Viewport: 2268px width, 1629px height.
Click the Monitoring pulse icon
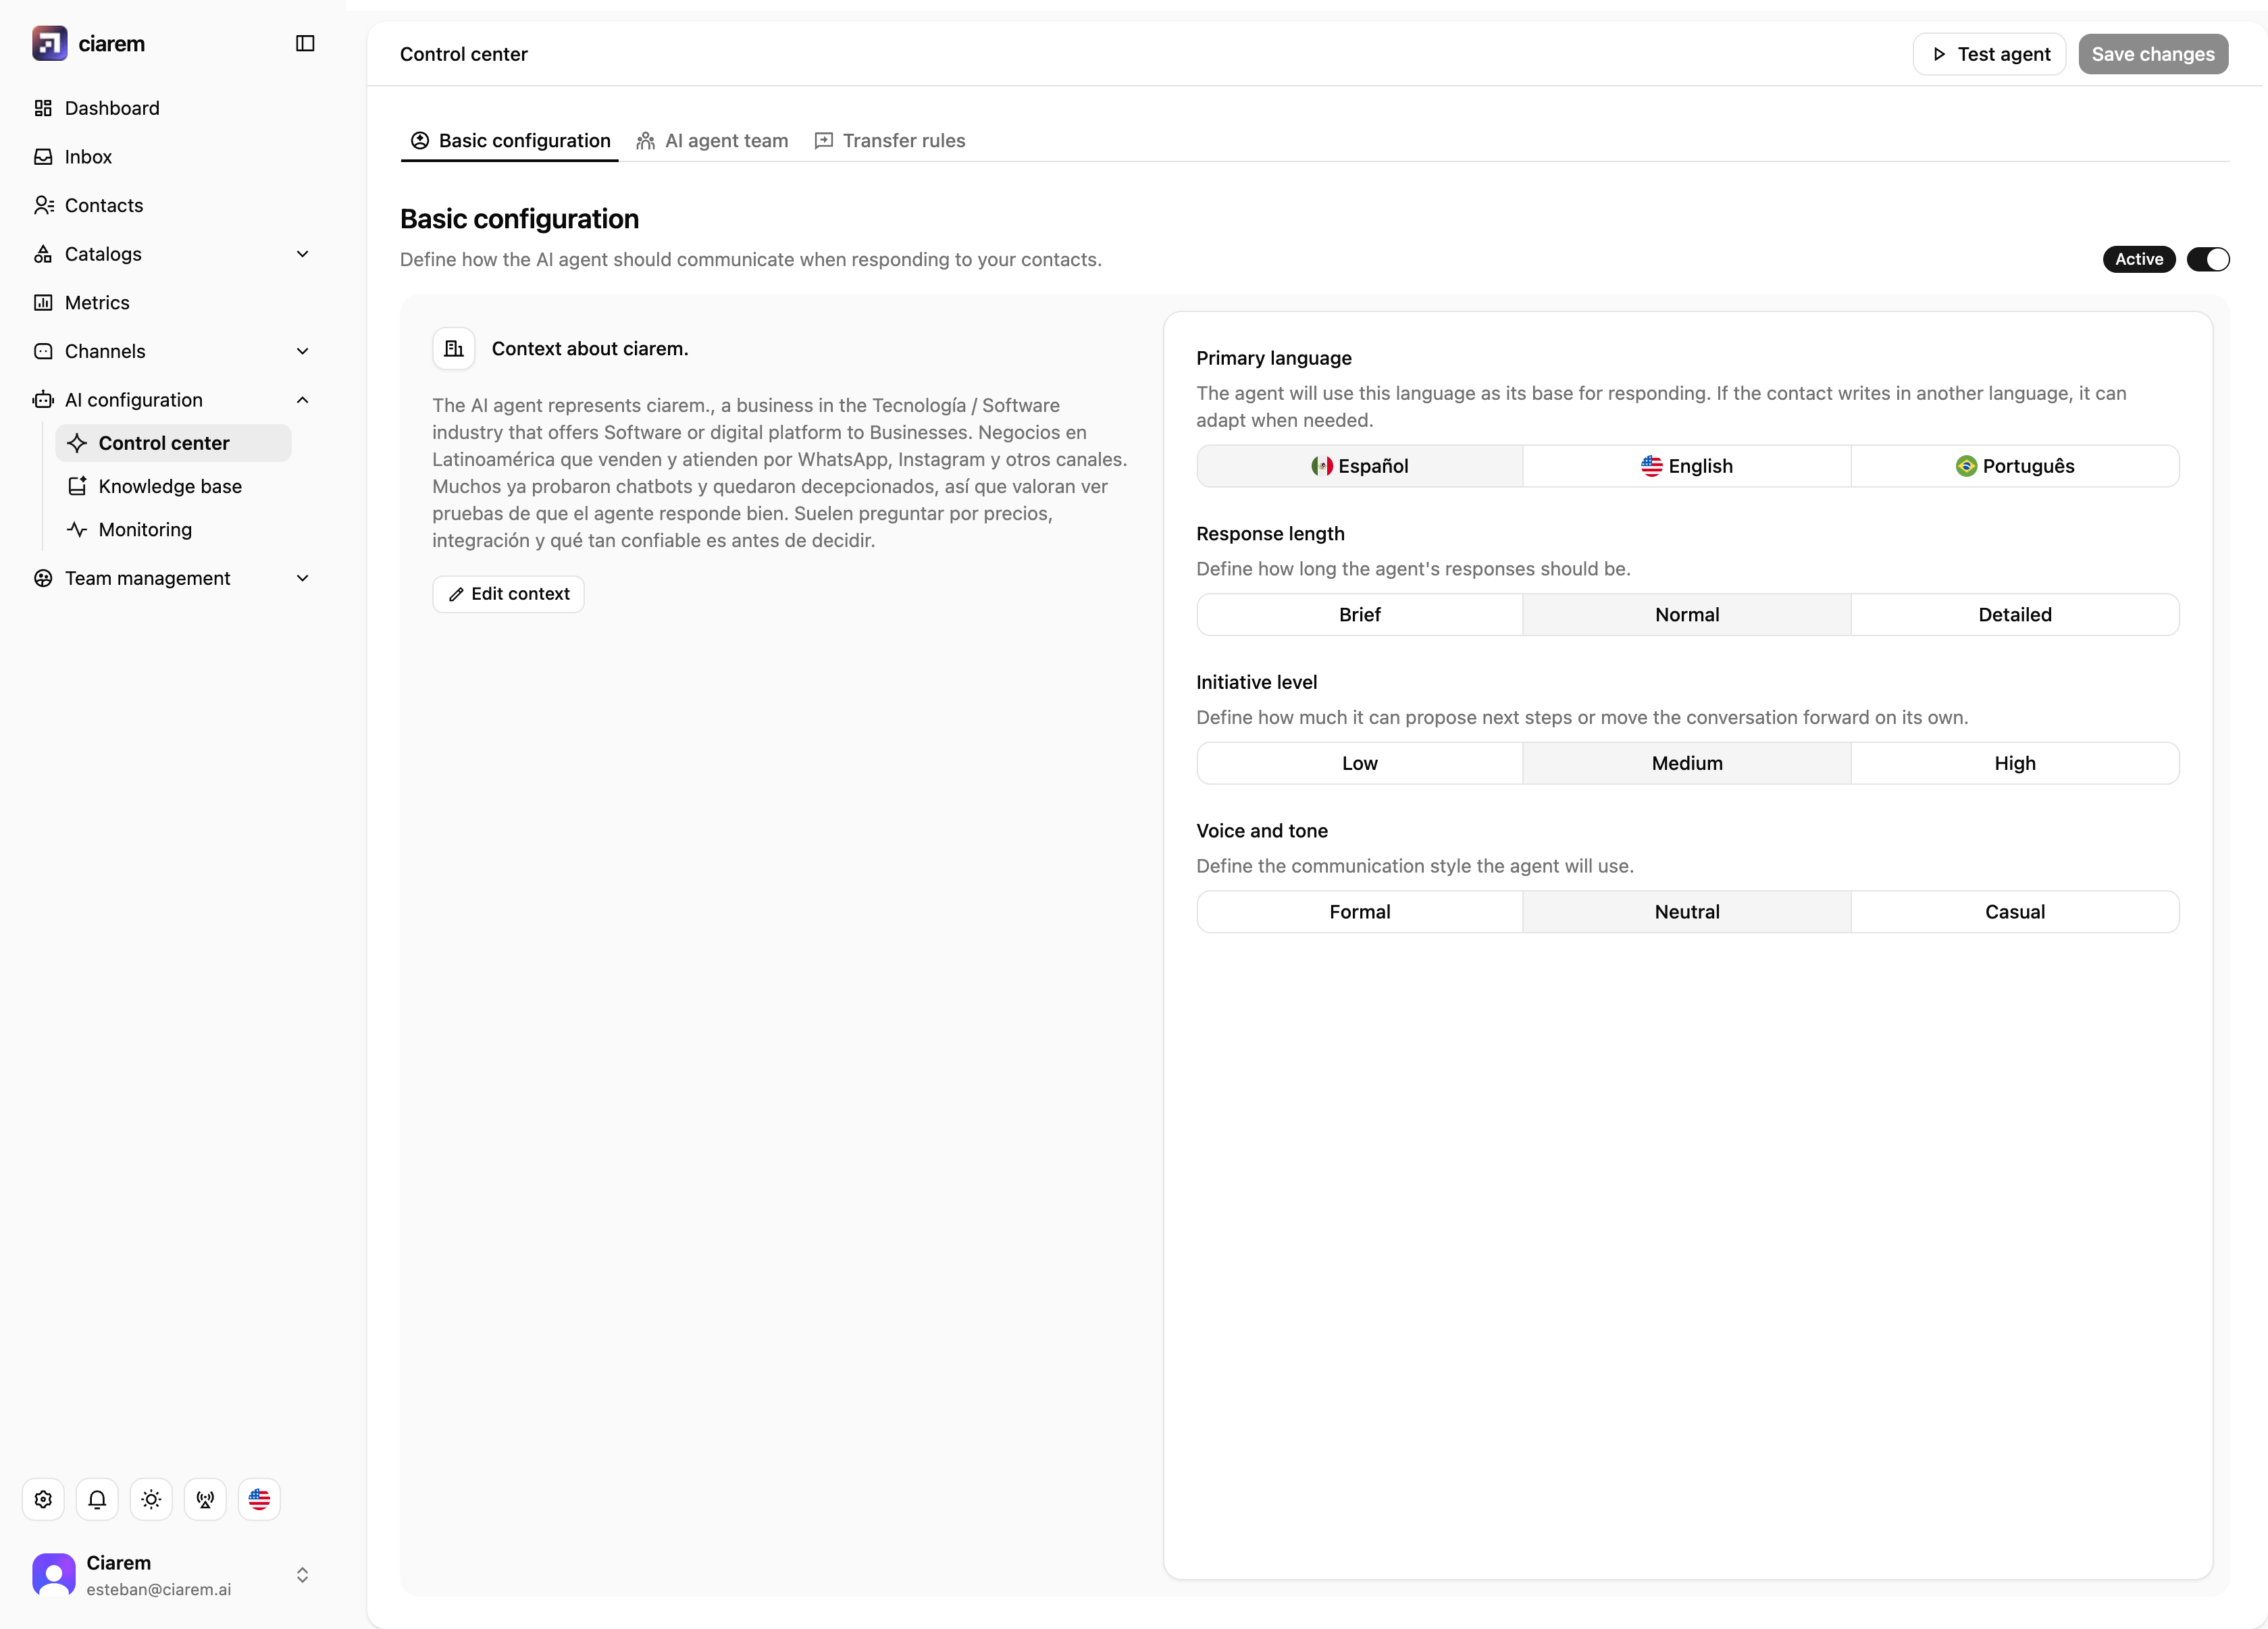pyautogui.click(x=77, y=529)
